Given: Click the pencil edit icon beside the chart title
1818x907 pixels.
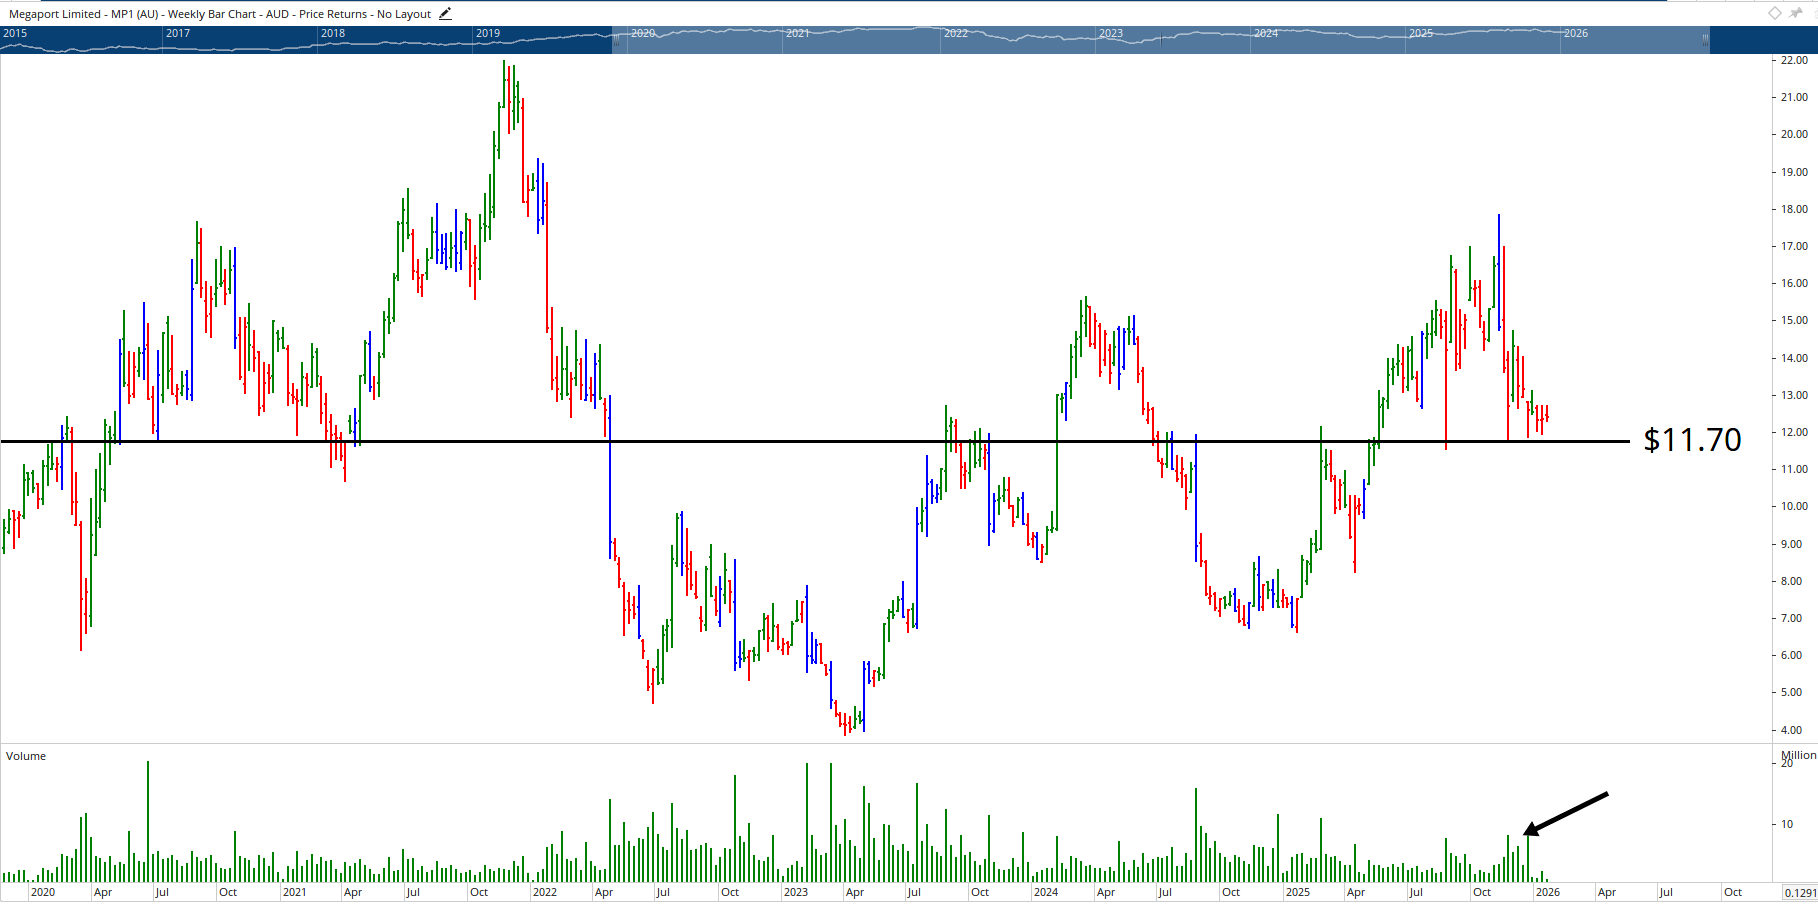Looking at the screenshot, I should [444, 14].
